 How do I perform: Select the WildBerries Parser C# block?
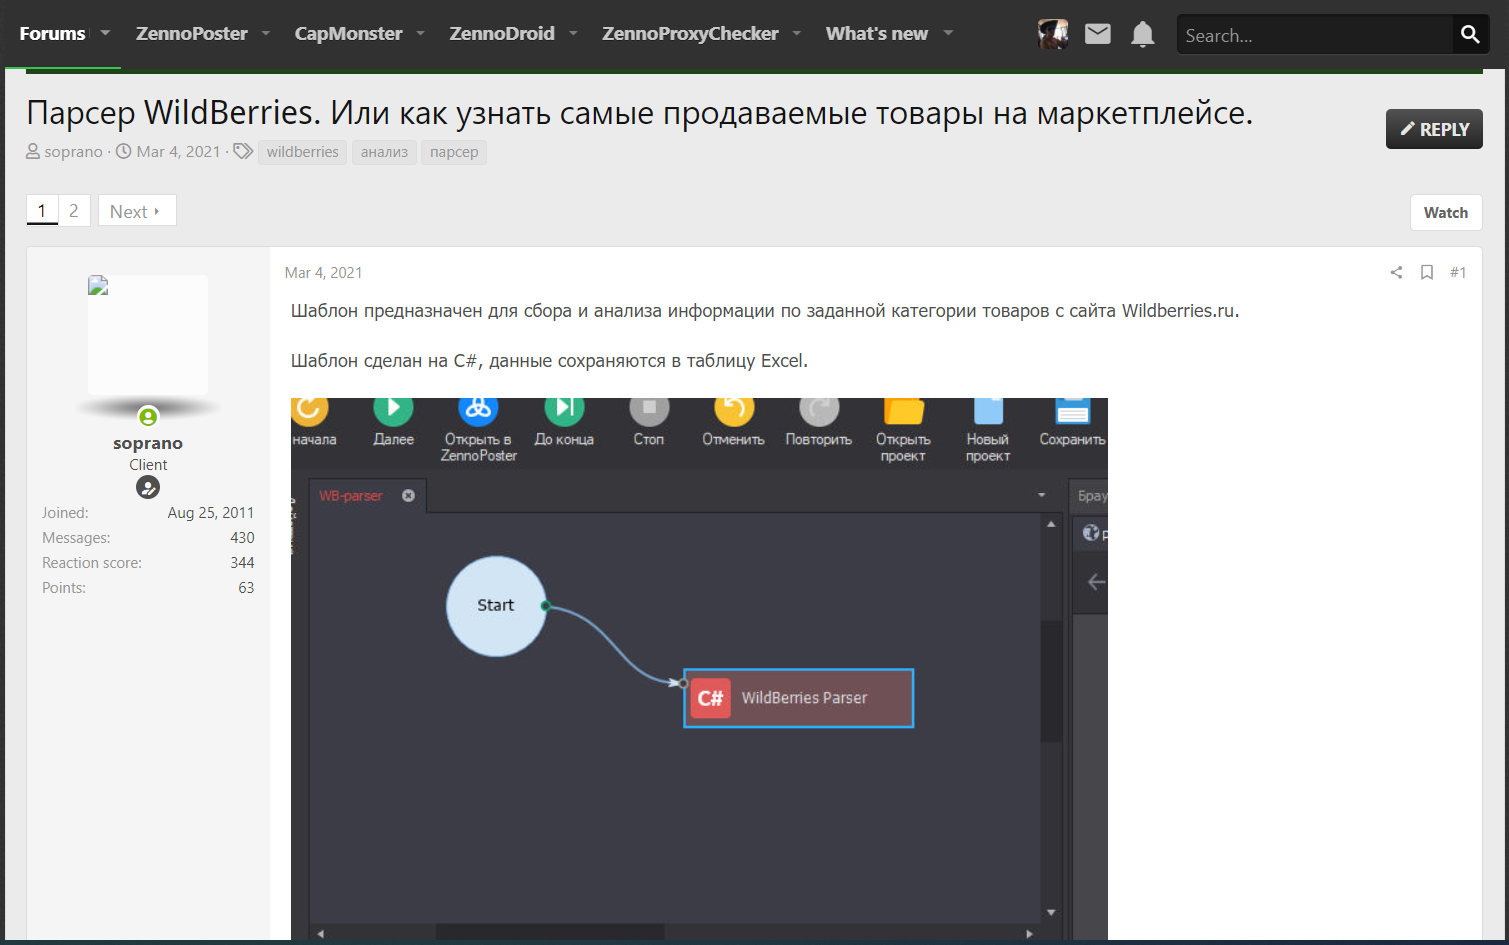798,698
